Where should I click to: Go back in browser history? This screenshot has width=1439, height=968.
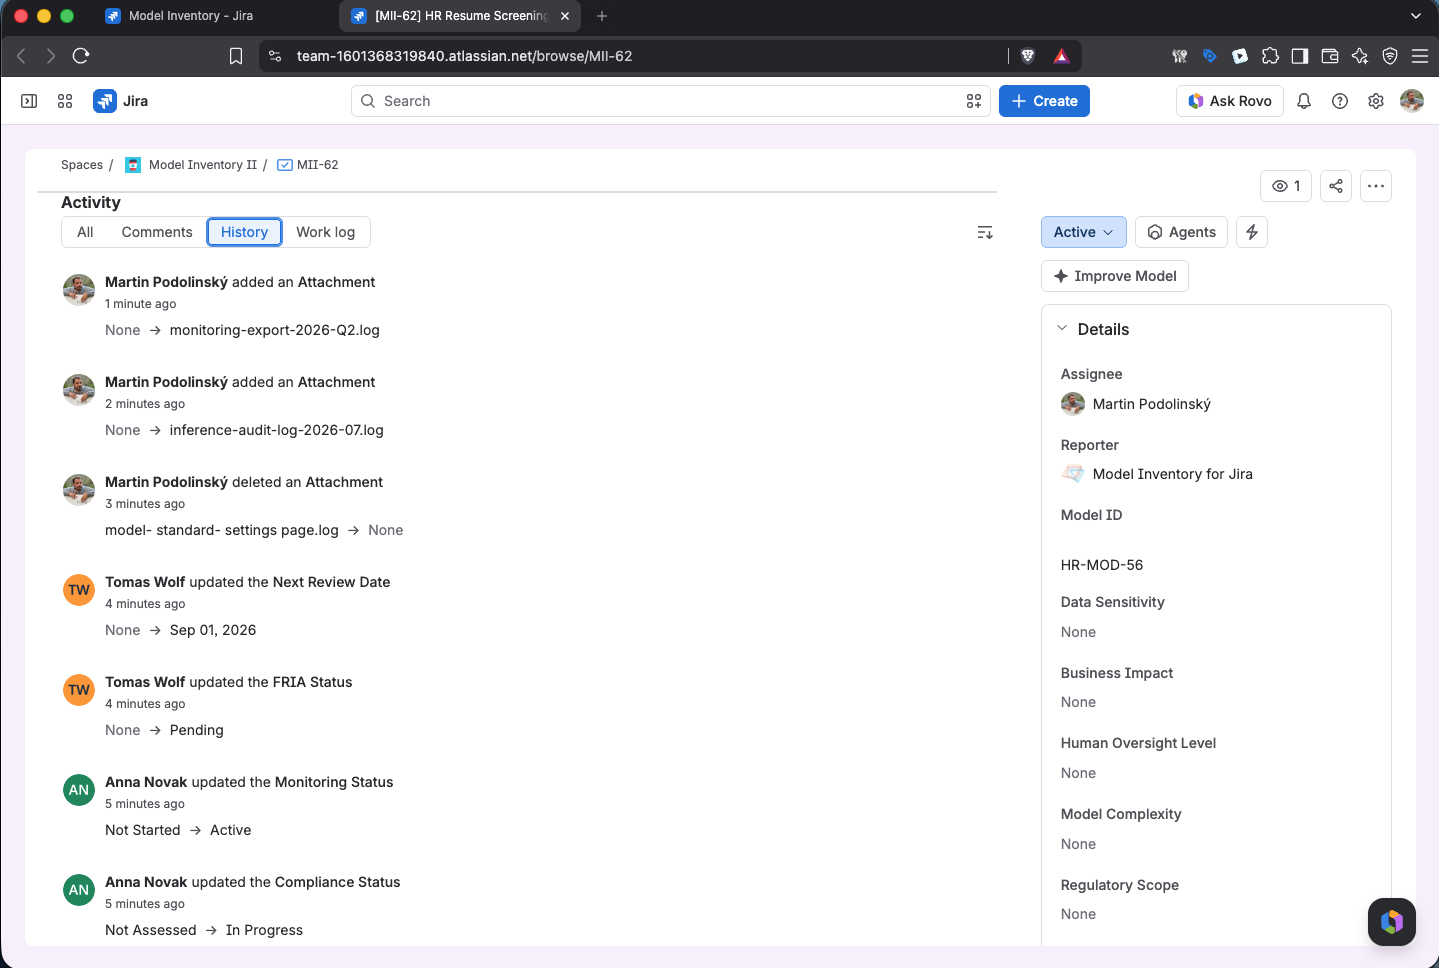pos(21,56)
